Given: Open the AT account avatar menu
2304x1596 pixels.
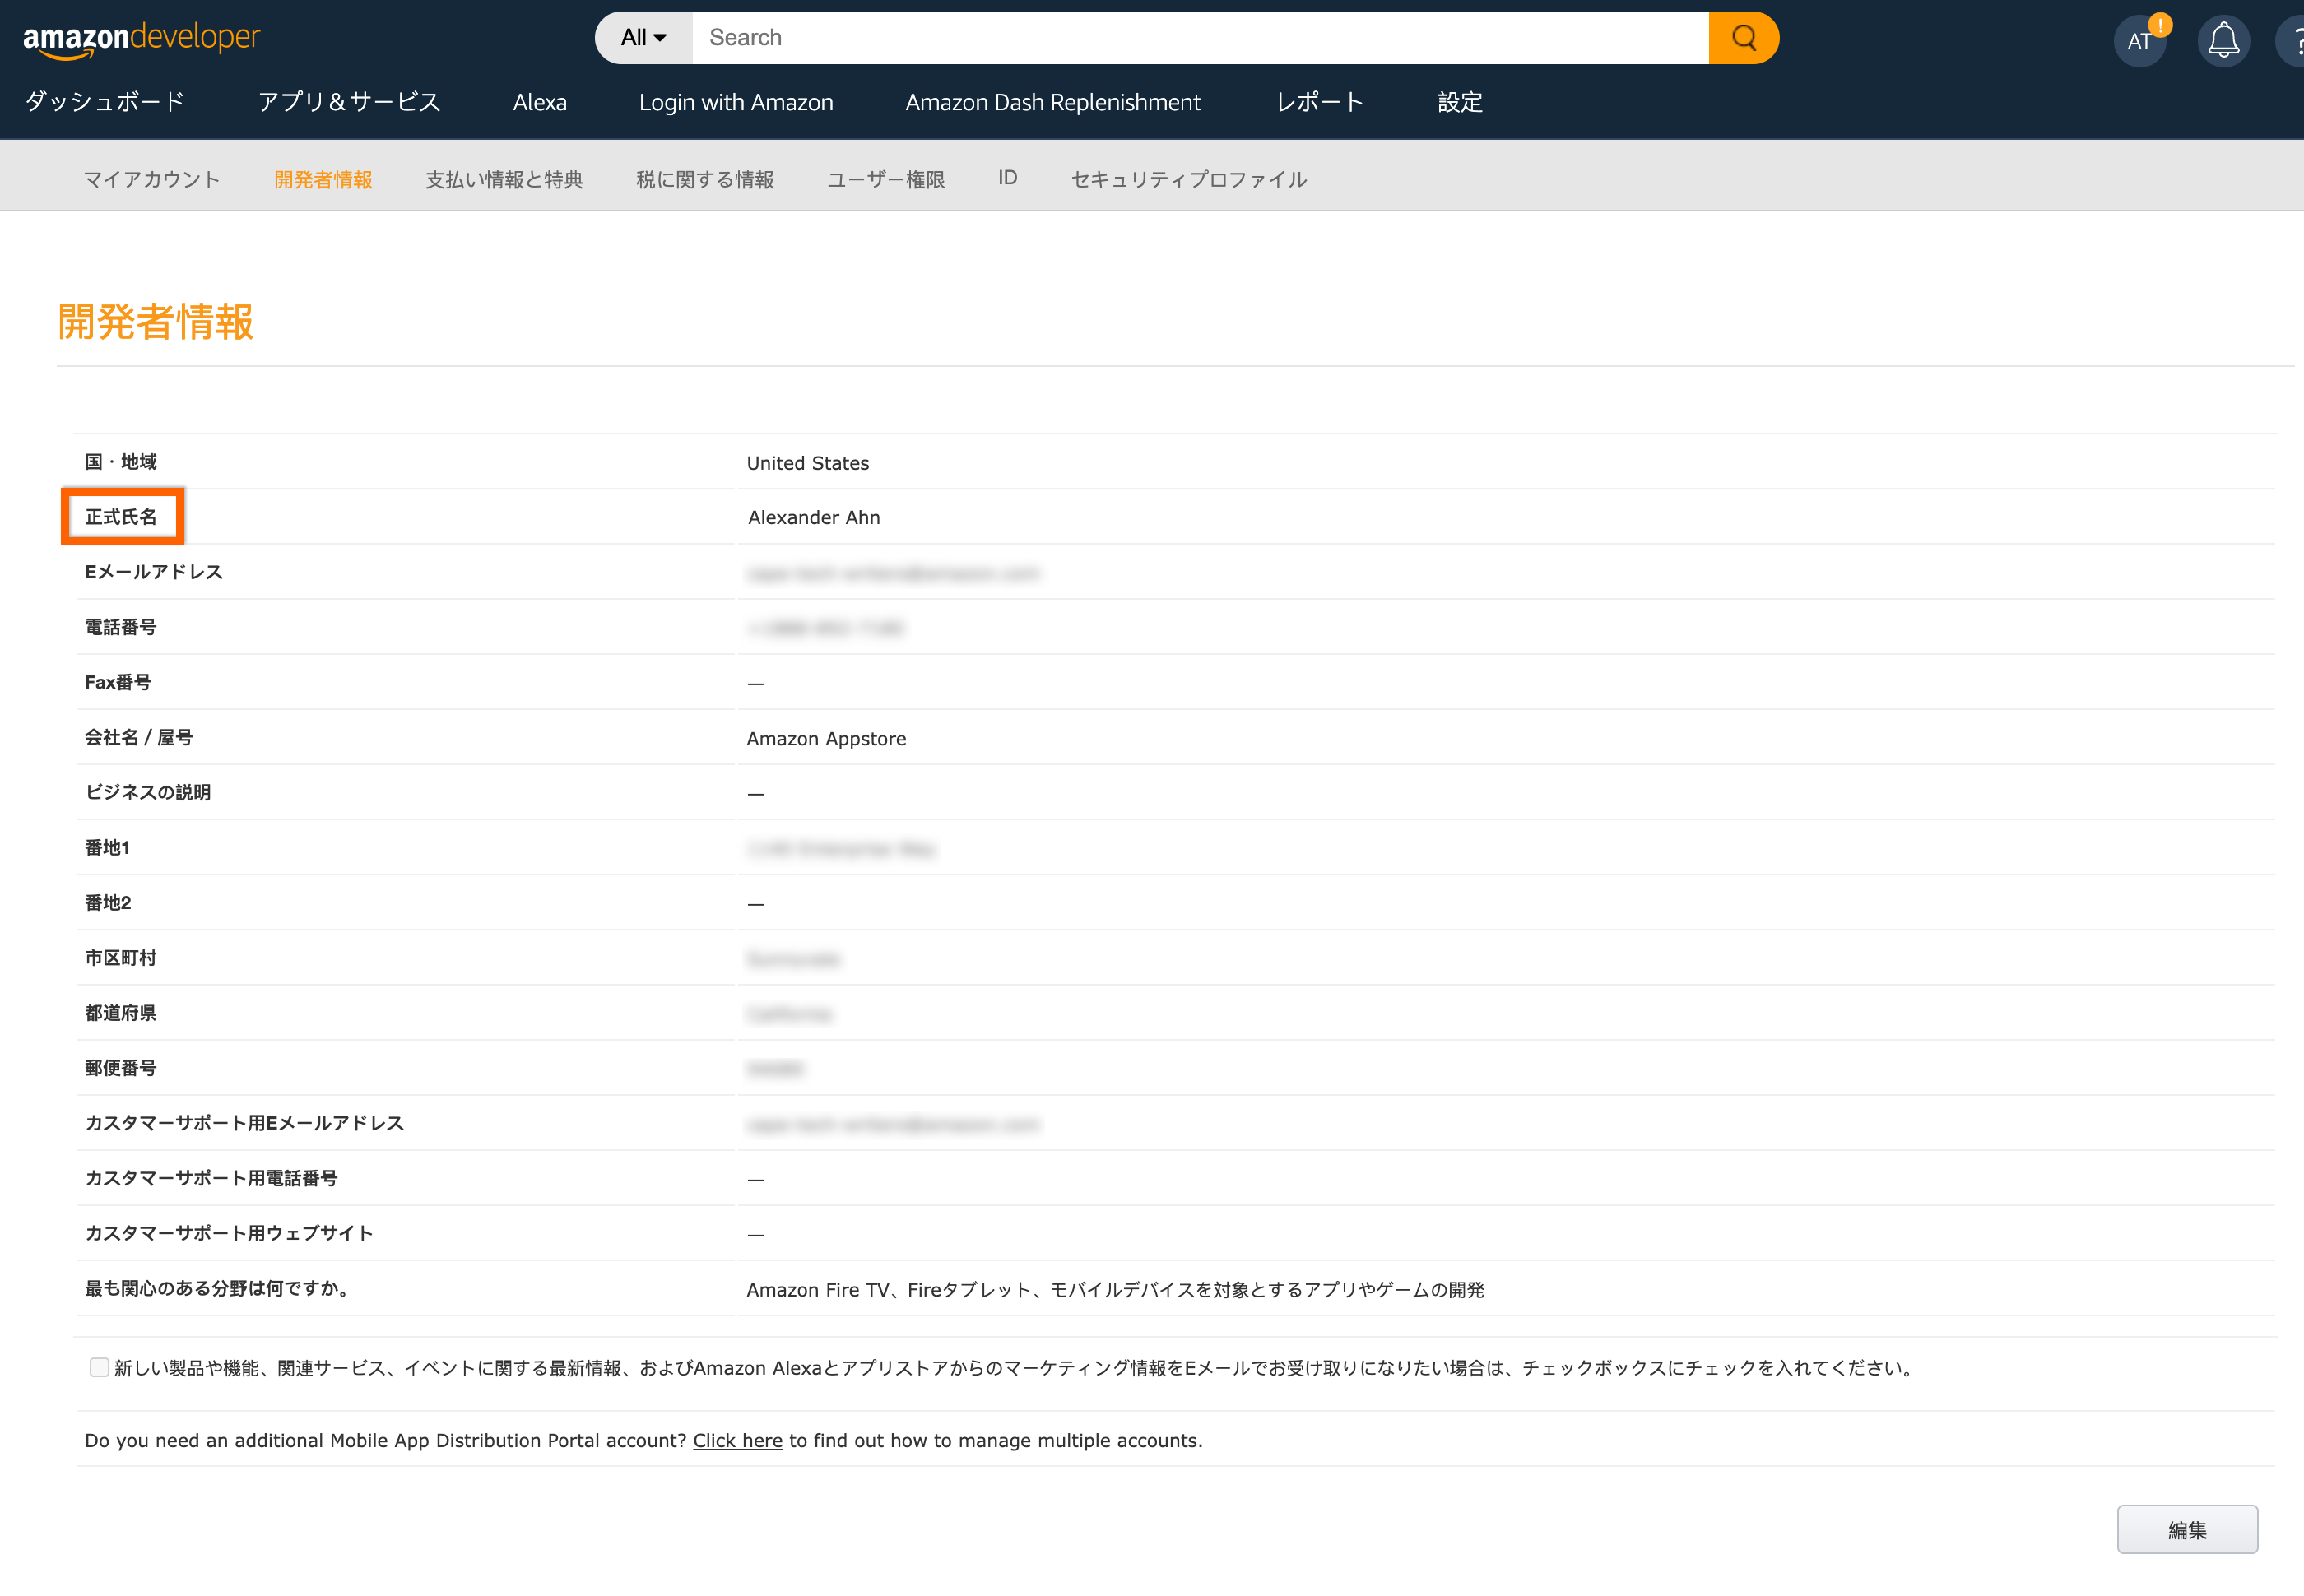Looking at the screenshot, I should point(2139,41).
